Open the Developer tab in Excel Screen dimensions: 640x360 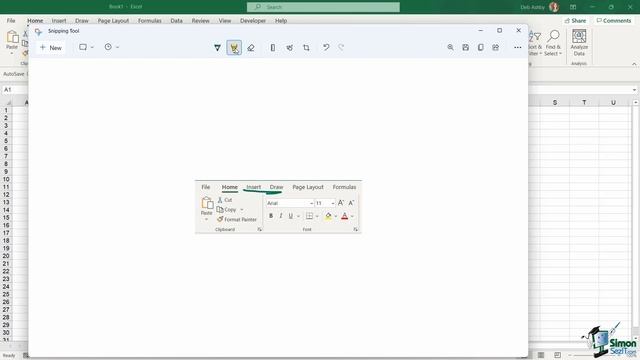point(253,20)
